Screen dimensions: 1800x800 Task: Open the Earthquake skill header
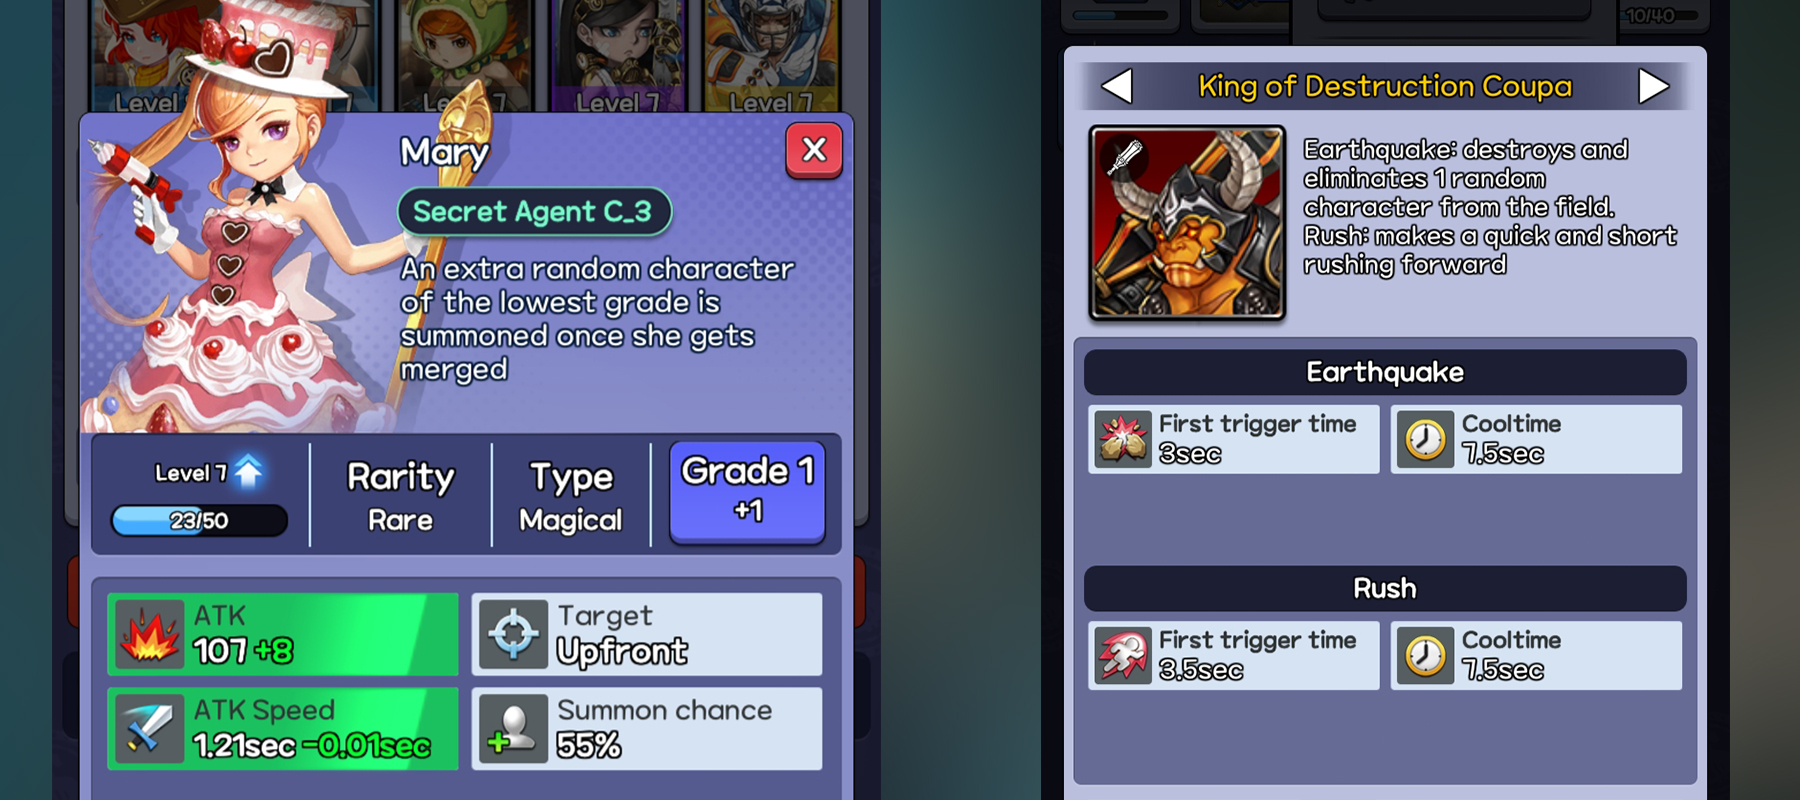click(x=1385, y=372)
